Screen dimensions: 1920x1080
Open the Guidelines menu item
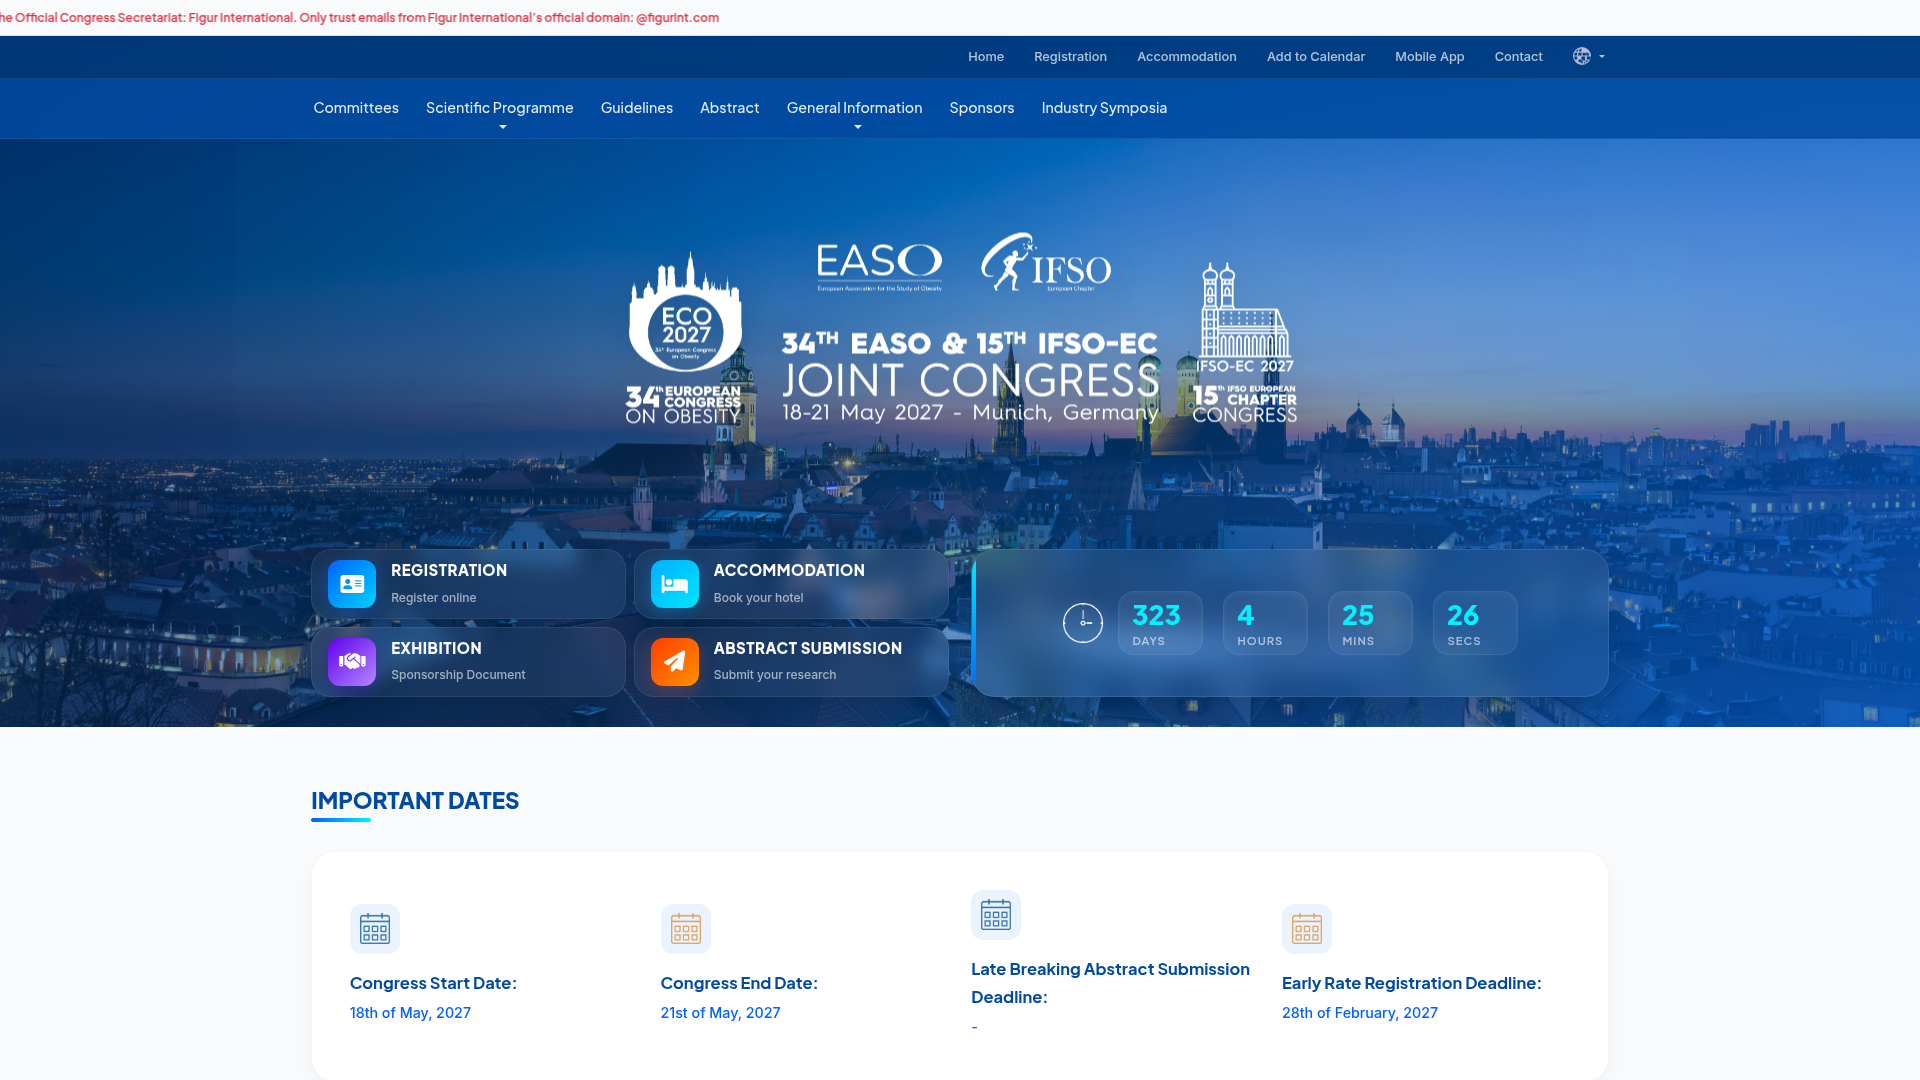tap(637, 108)
